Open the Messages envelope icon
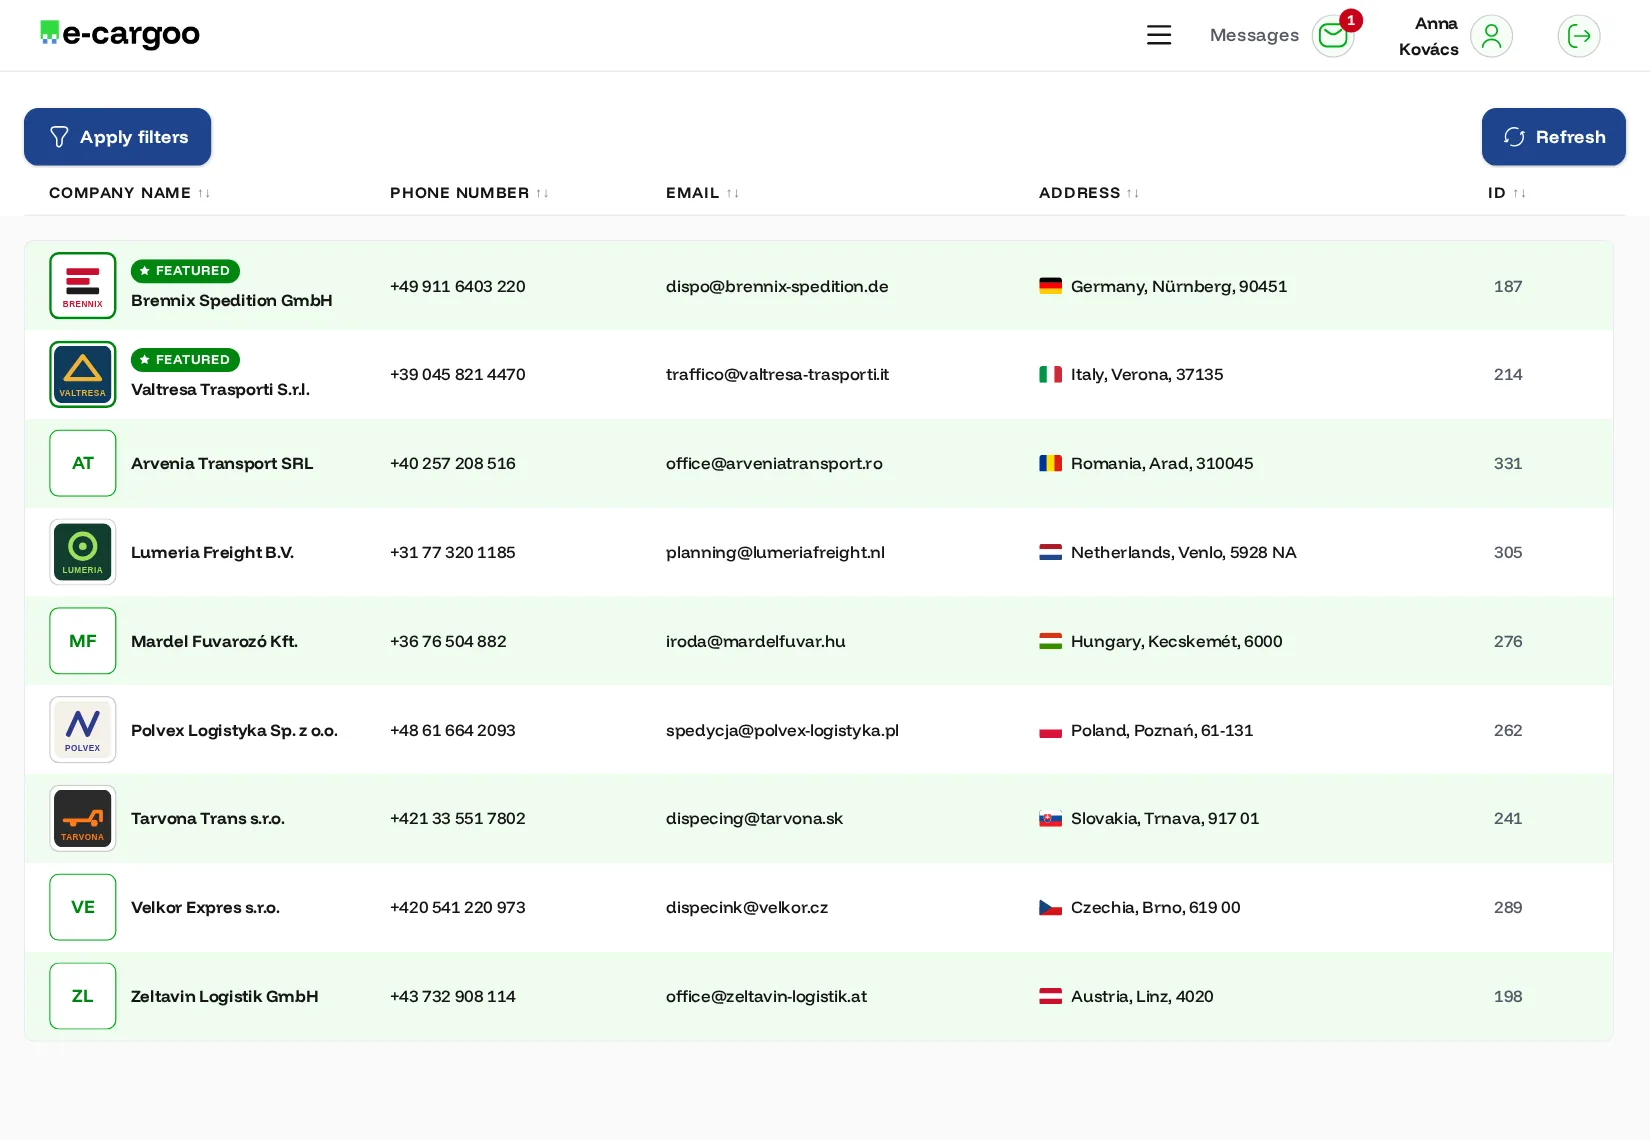1650x1140 pixels. [x=1333, y=36]
